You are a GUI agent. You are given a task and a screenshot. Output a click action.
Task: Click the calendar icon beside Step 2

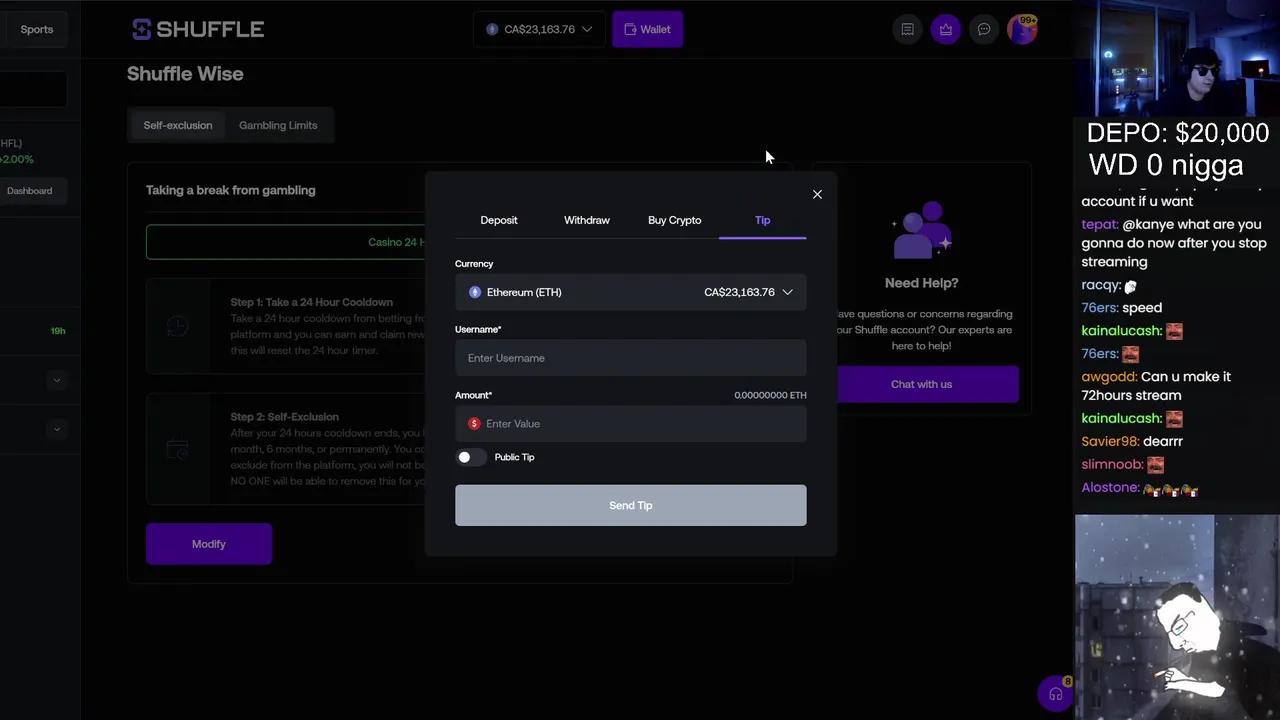pos(177,449)
